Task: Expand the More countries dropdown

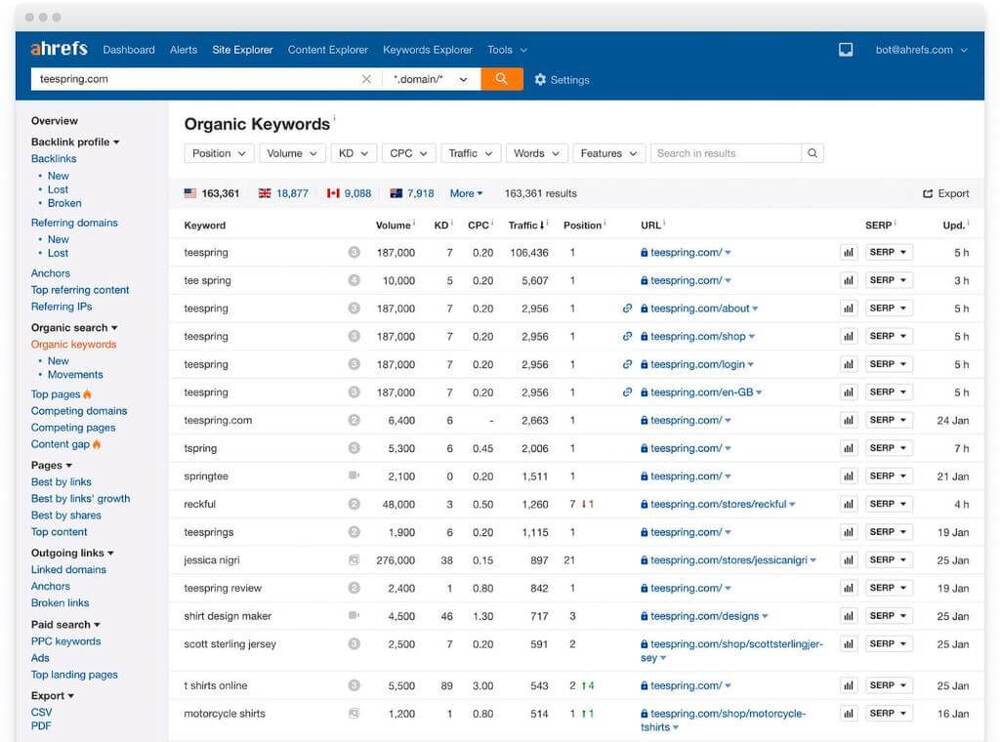Action: pos(466,193)
